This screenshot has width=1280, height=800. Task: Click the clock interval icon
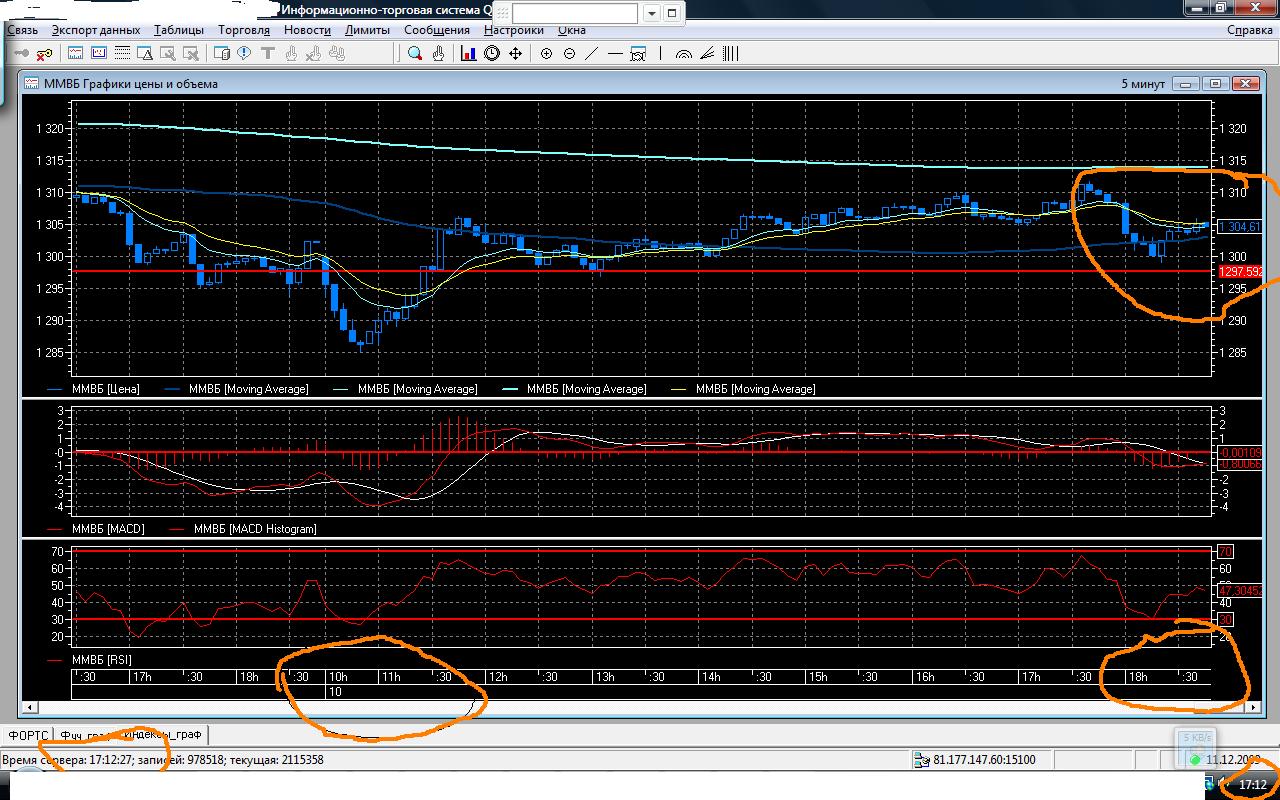(x=492, y=54)
